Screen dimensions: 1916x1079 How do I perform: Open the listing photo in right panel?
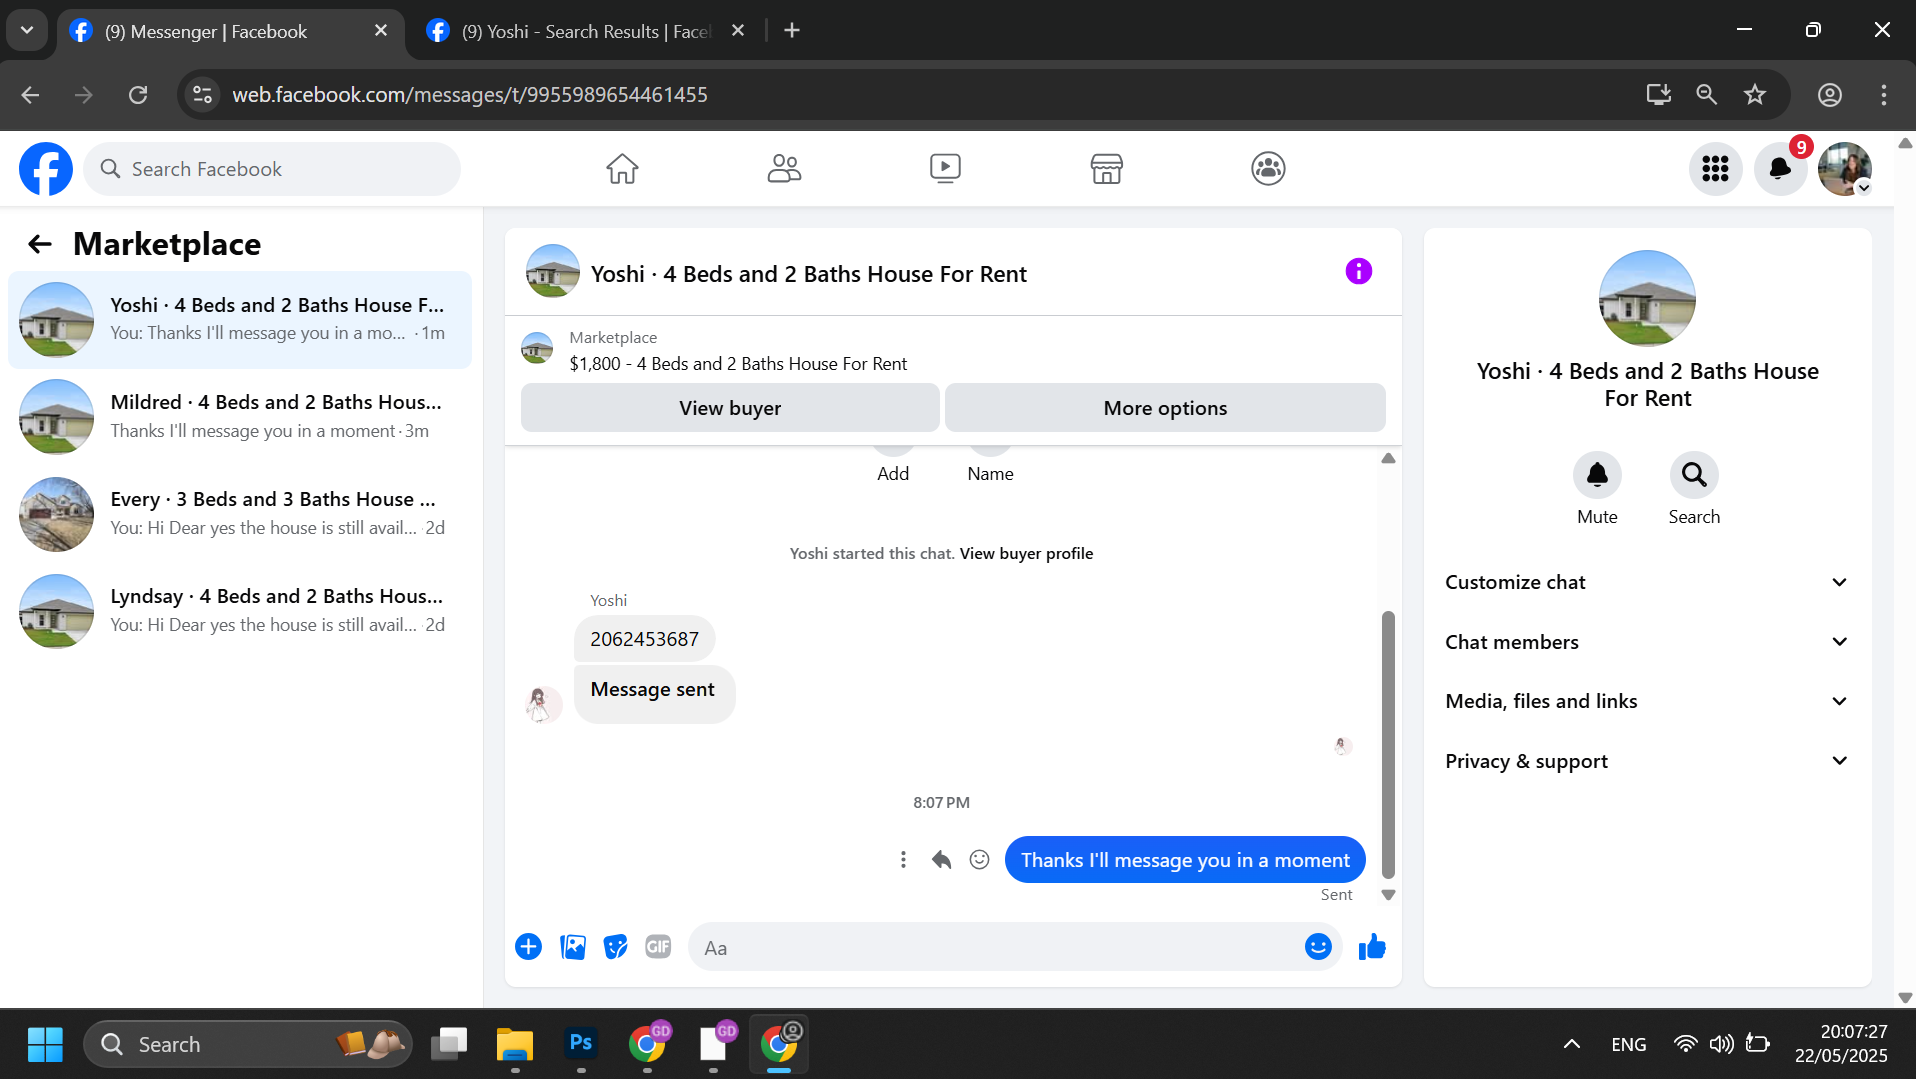click(1647, 298)
